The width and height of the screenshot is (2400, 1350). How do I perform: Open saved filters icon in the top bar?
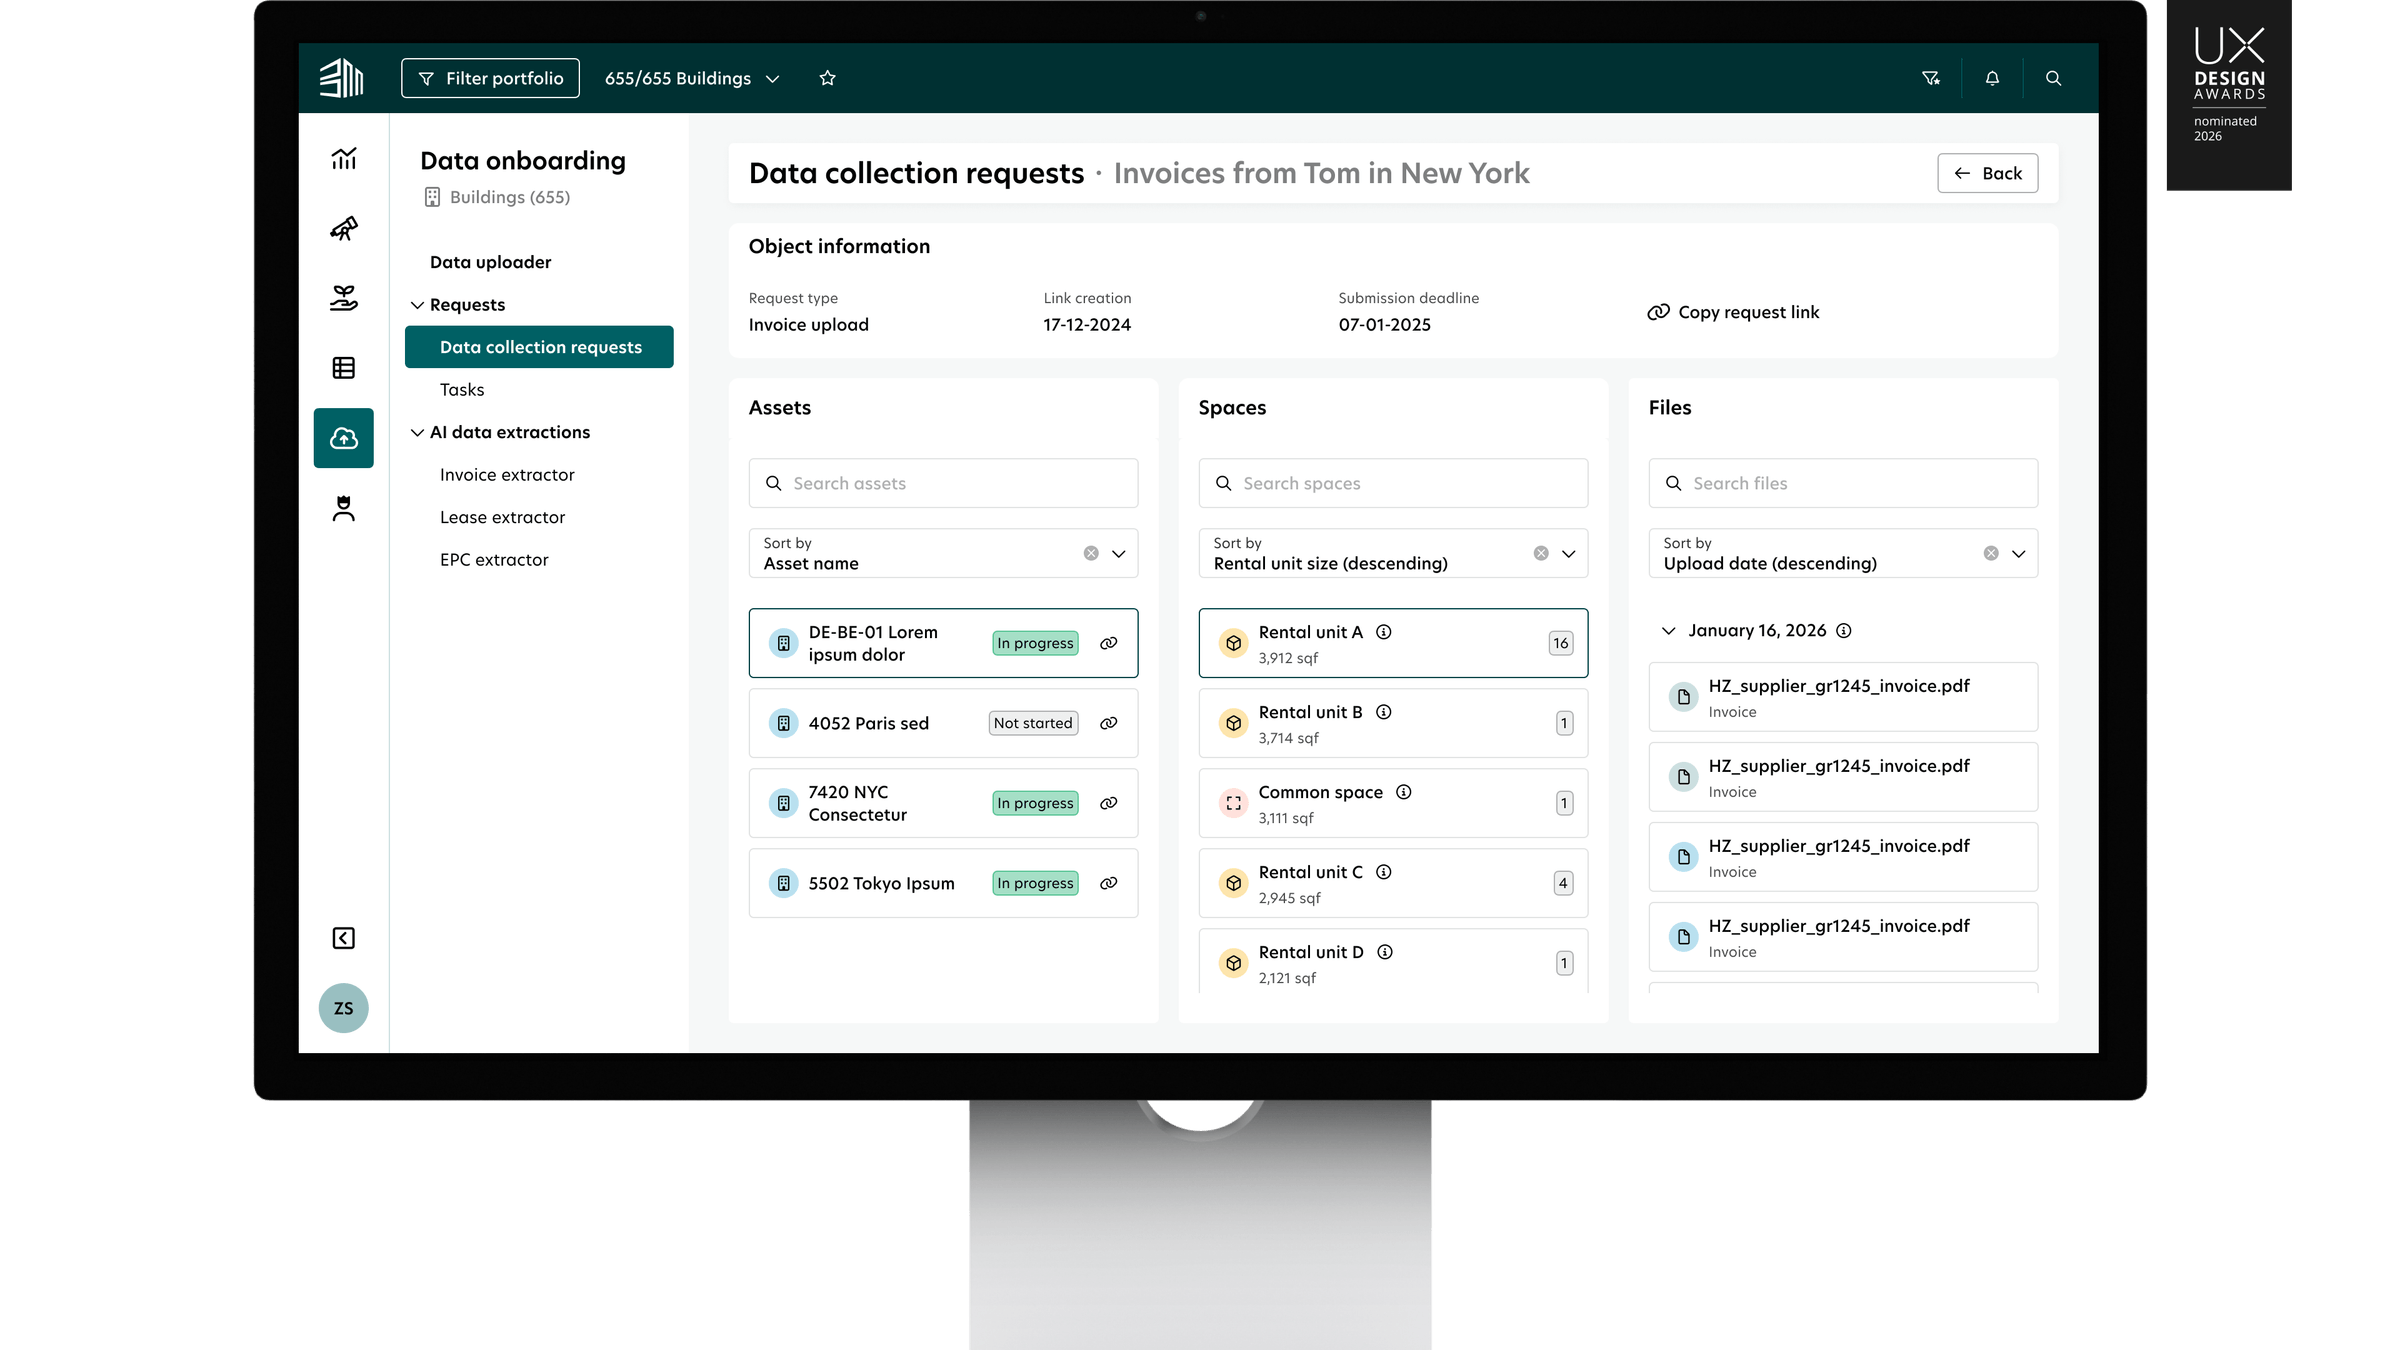1931,78
